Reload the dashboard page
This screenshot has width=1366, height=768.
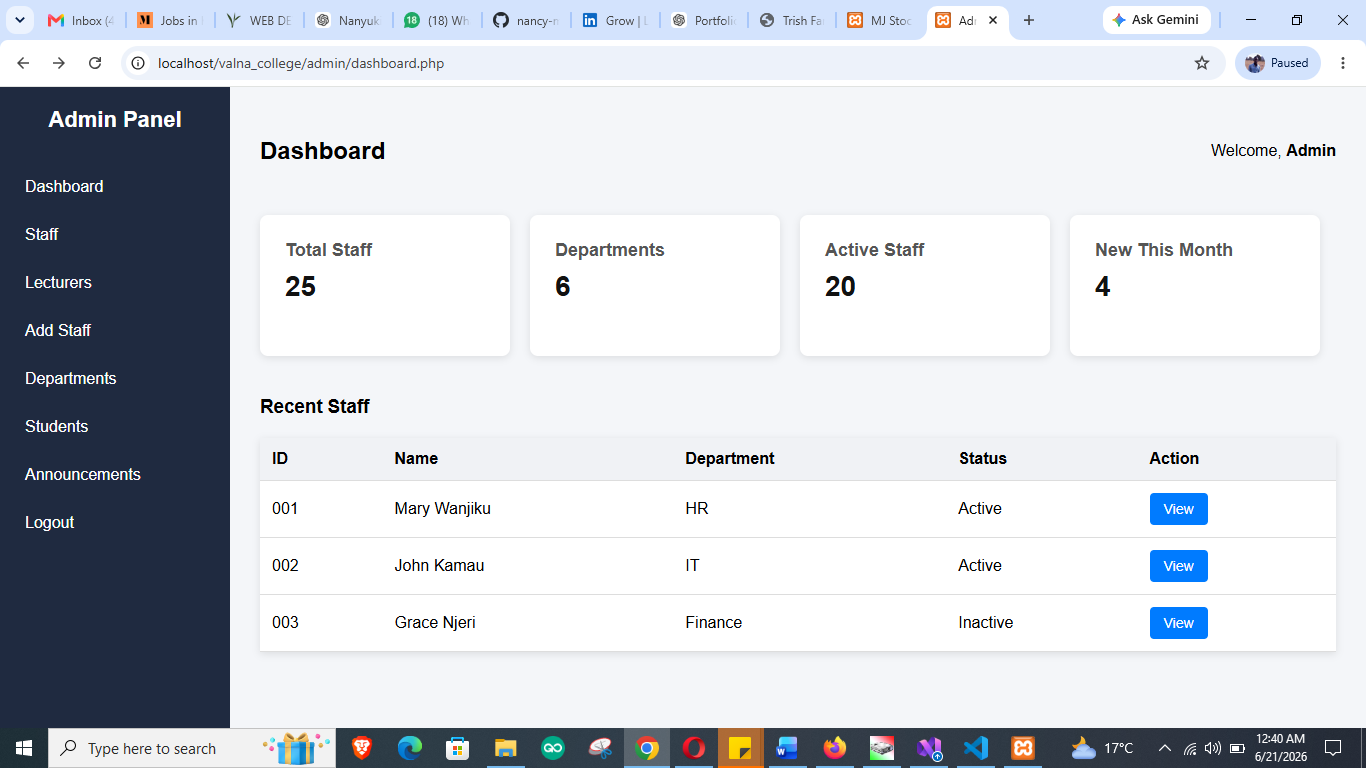95,63
